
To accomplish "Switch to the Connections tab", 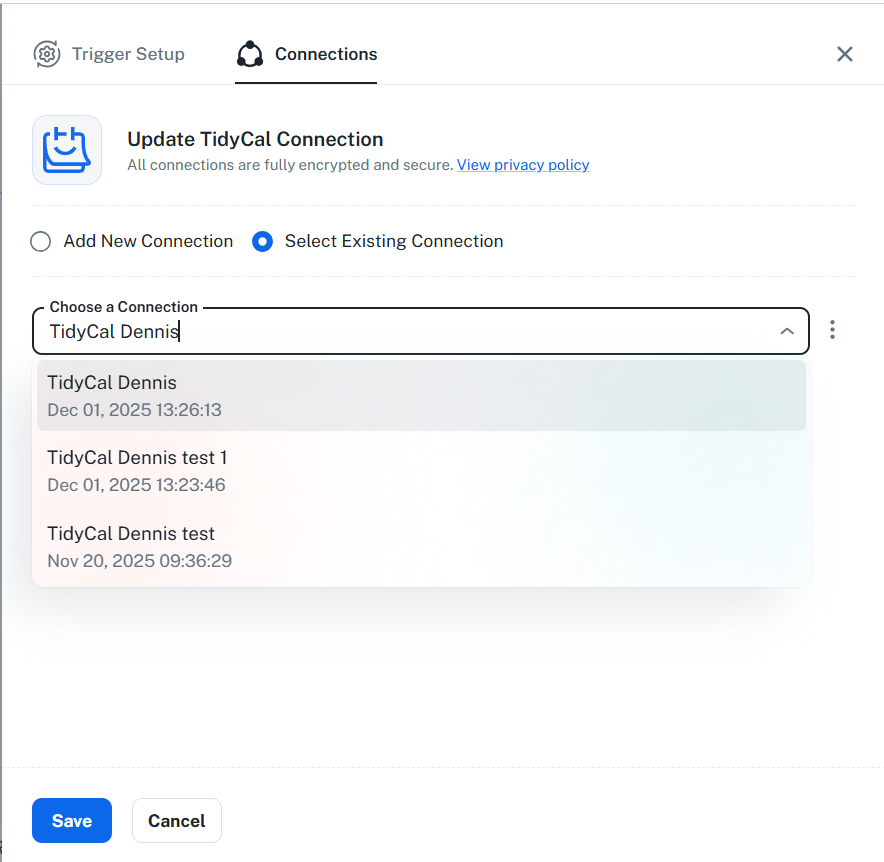I will 306,54.
